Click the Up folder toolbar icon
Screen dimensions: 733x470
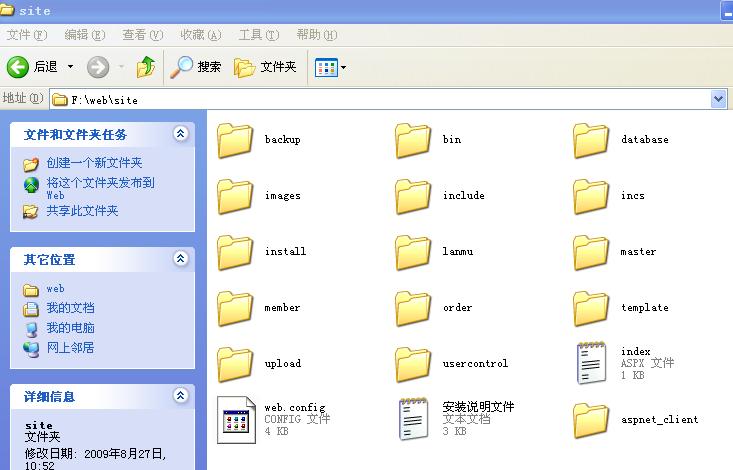[x=146, y=67]
